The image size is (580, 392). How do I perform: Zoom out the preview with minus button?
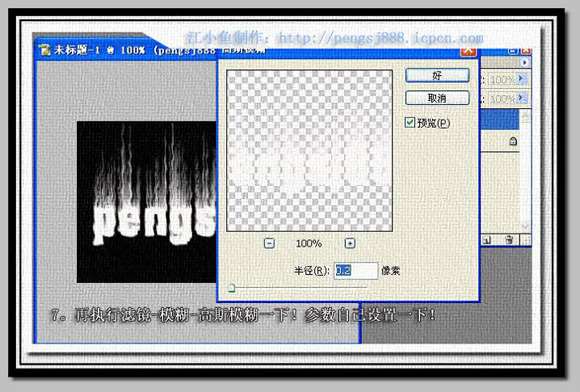coord(269,243)
